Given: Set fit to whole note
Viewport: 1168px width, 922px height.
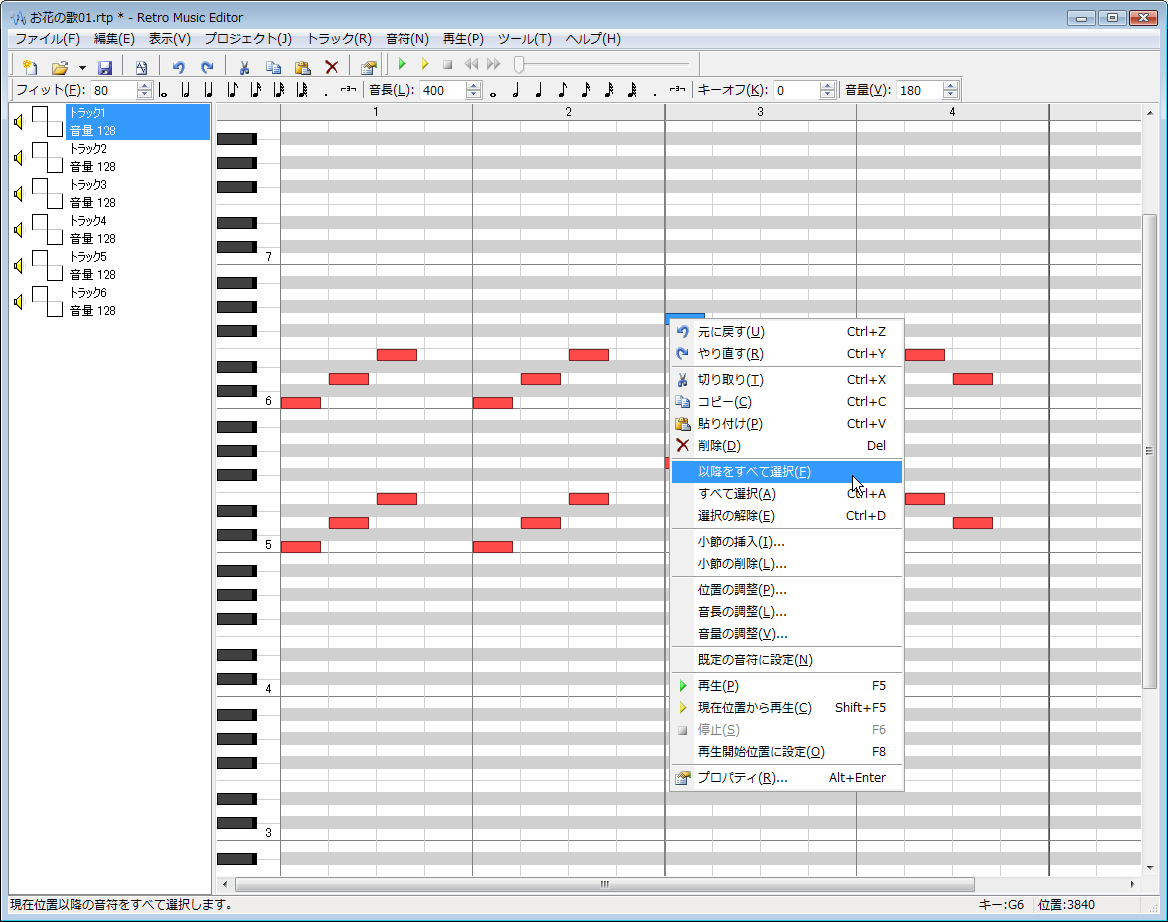Looking at the screenshot, I should click(x=163, y=90).
